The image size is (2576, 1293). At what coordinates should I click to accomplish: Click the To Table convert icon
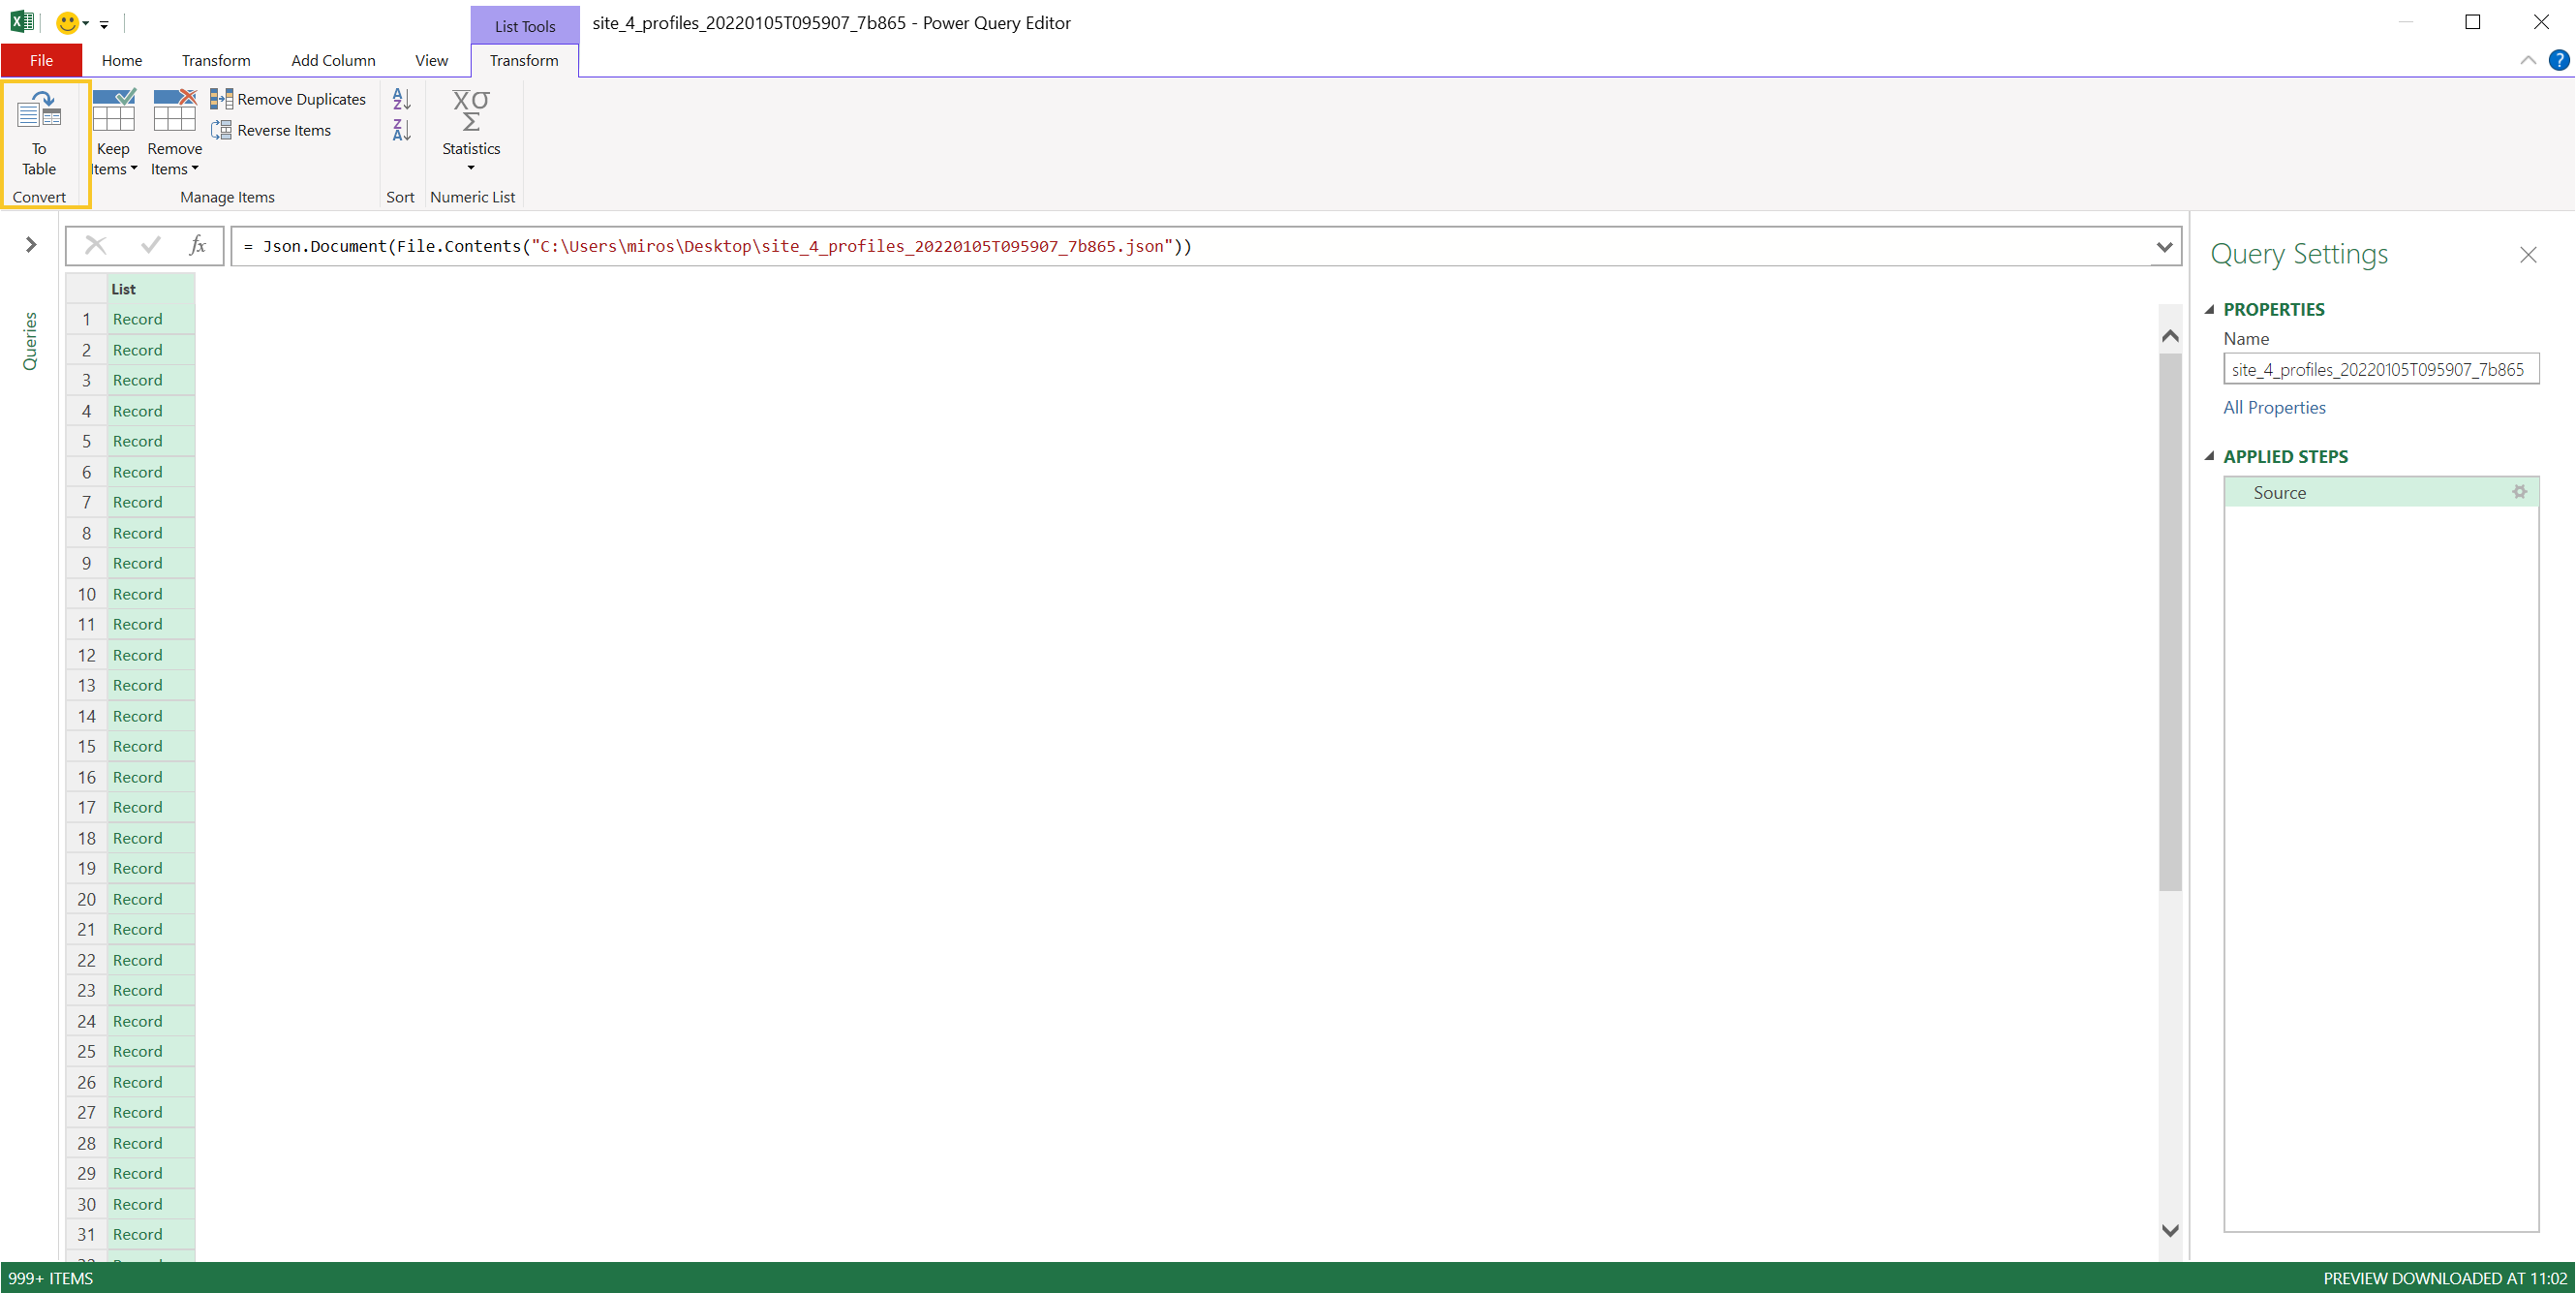(39, 112)
